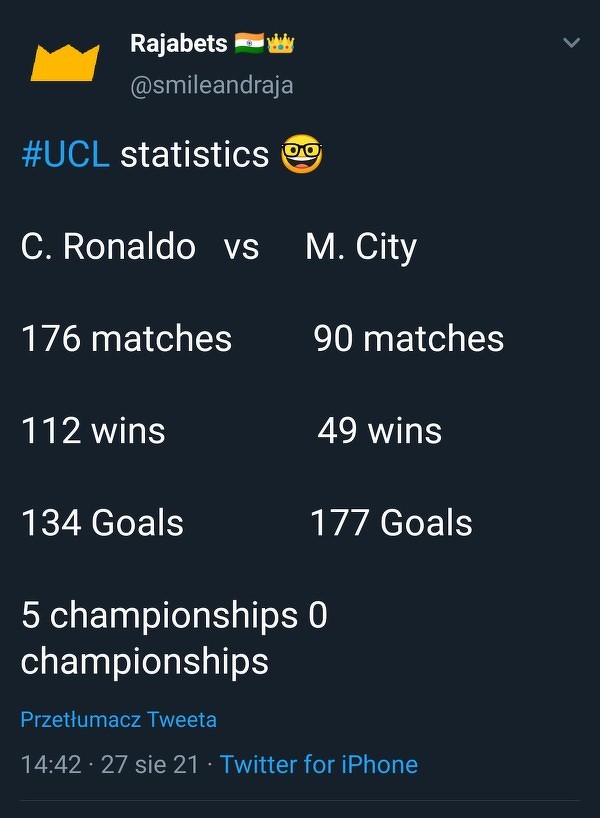Click the India flag emoji beside Rajabets

coord(249,44)
